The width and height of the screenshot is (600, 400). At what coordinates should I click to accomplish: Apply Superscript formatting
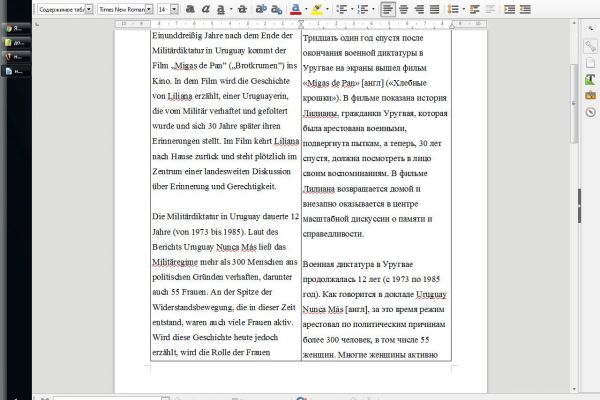tap(261, 9)
